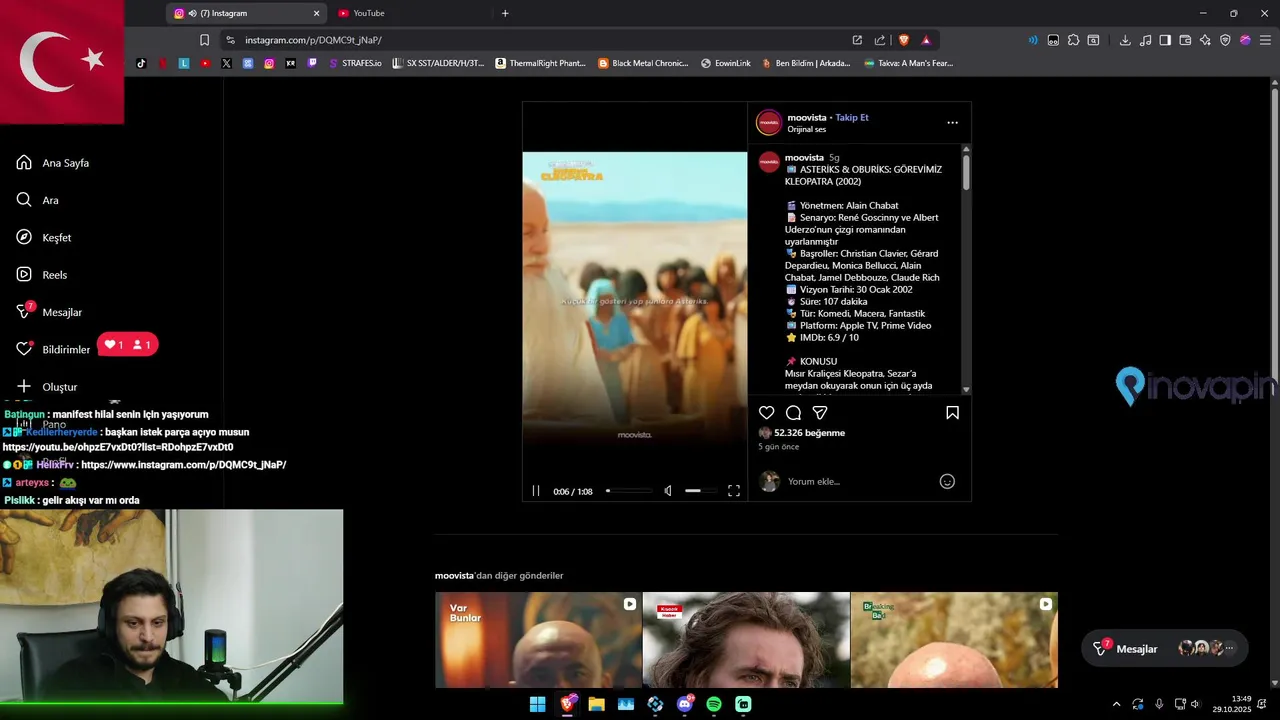Open the EowinLink bookmark
Viewport: 1280px width, 720px height.
coord(725,63)
